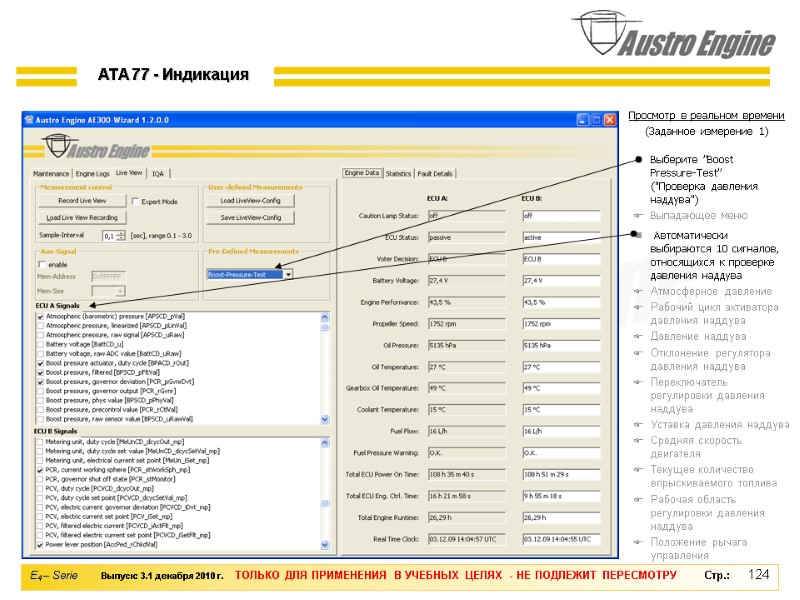The width and height of the screenshot is (800, 600).
Task: Uncheck Boost pressure, governor deviation signal
Action: 40,382
